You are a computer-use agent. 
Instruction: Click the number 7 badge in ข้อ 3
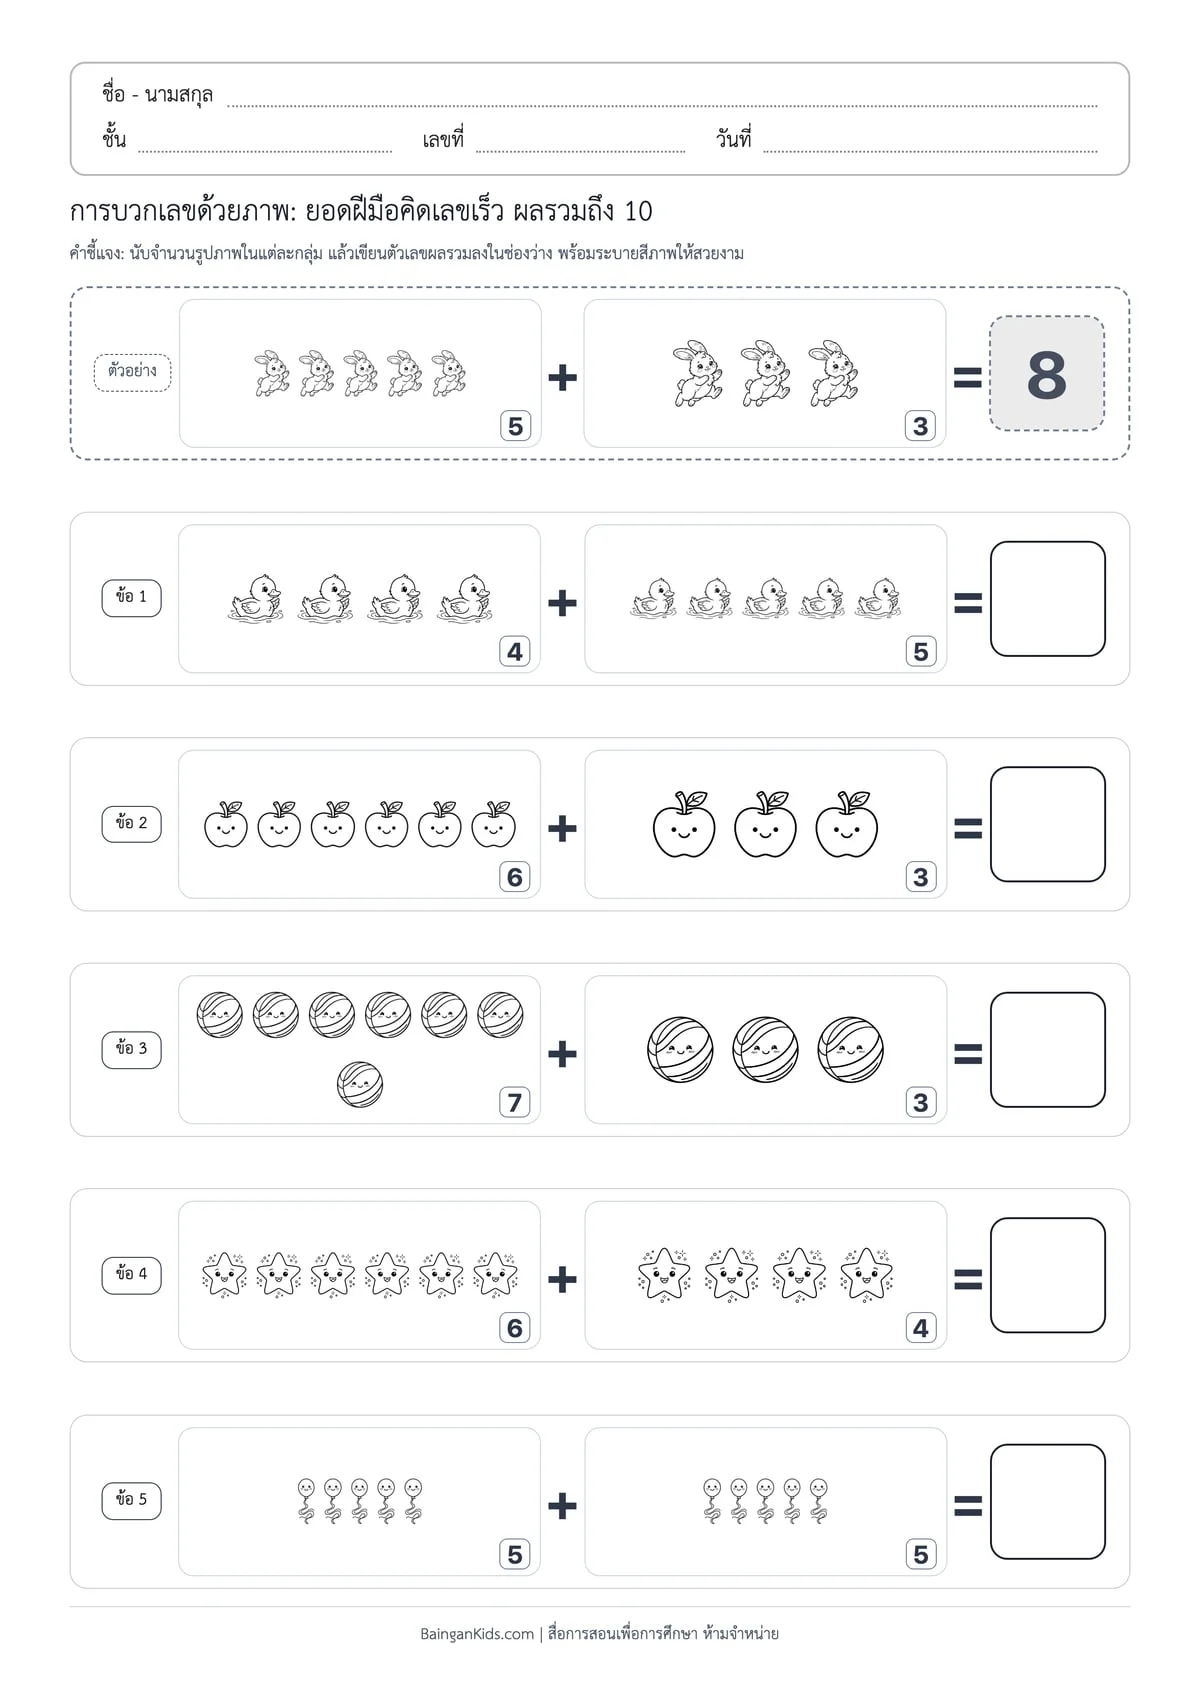[x=514, y=1103]
